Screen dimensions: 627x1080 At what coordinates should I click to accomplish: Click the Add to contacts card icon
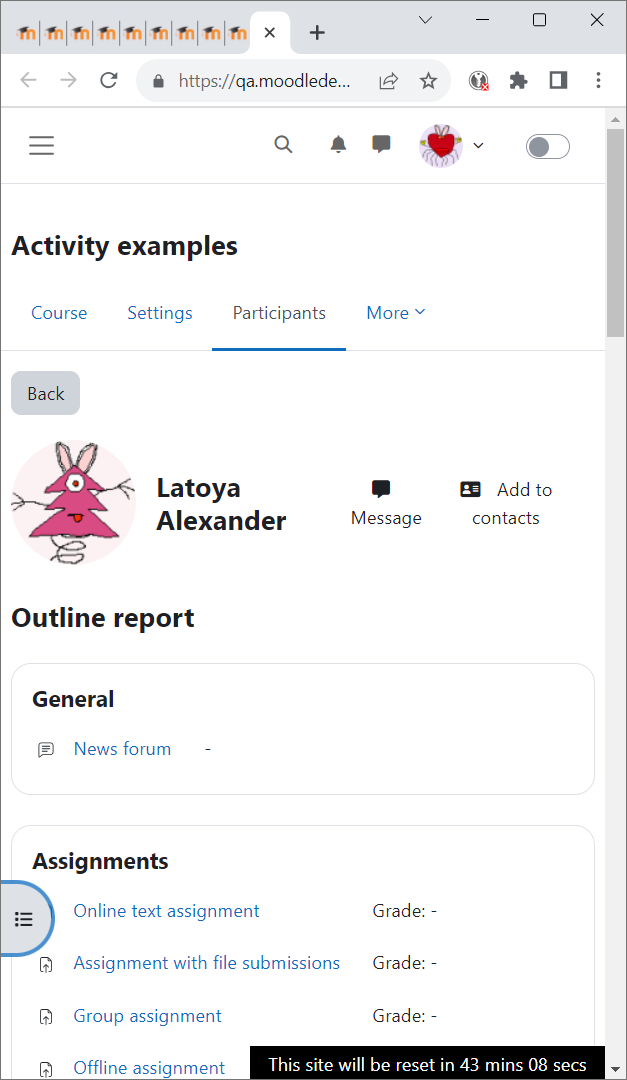click(x=471, y=489)
